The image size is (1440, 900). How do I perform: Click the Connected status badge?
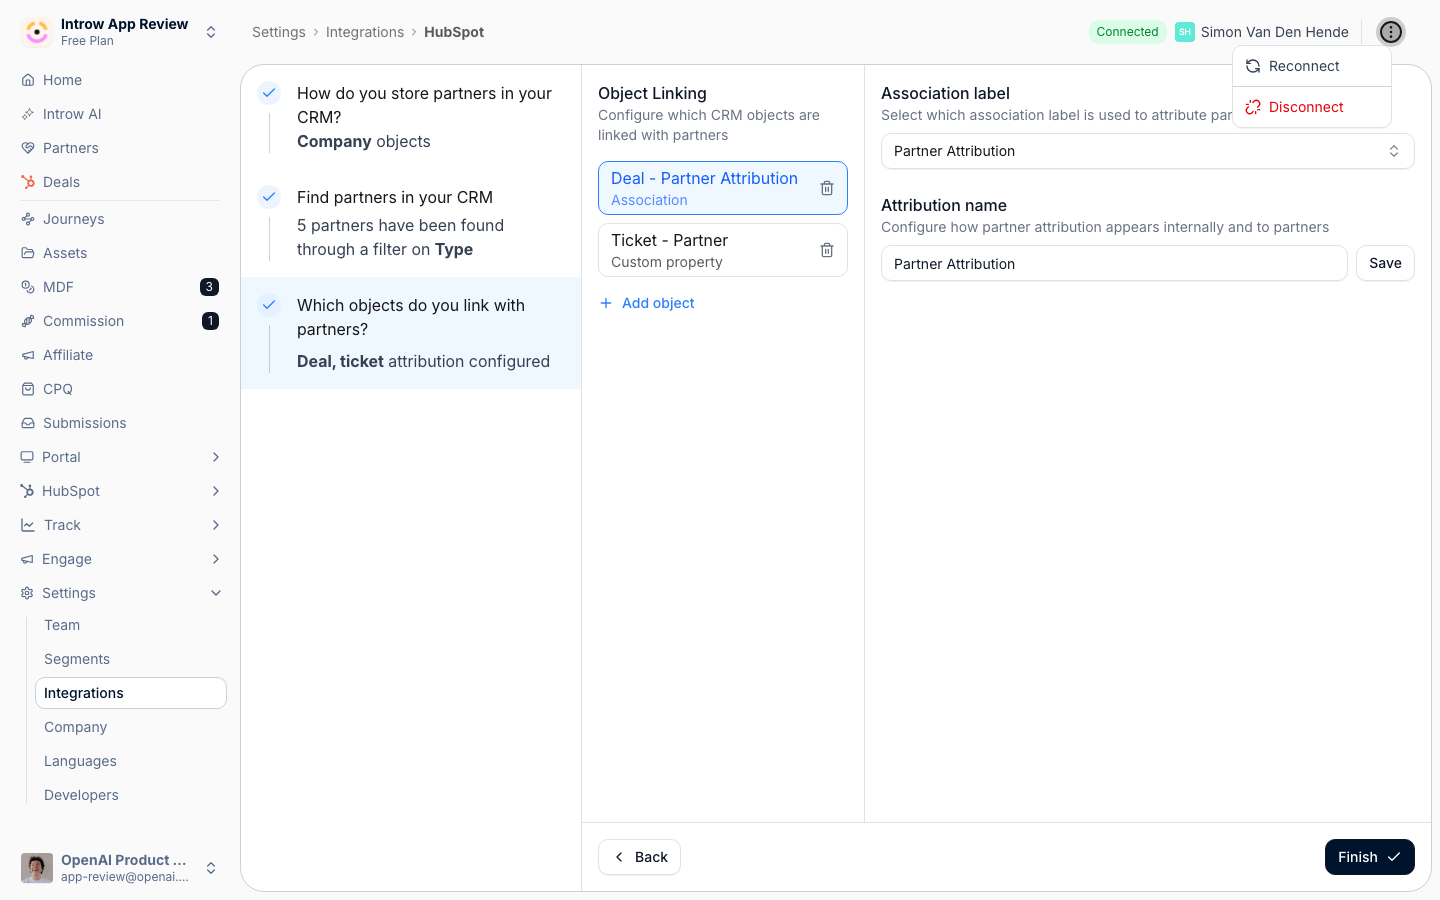click(x=1127, y=32)
